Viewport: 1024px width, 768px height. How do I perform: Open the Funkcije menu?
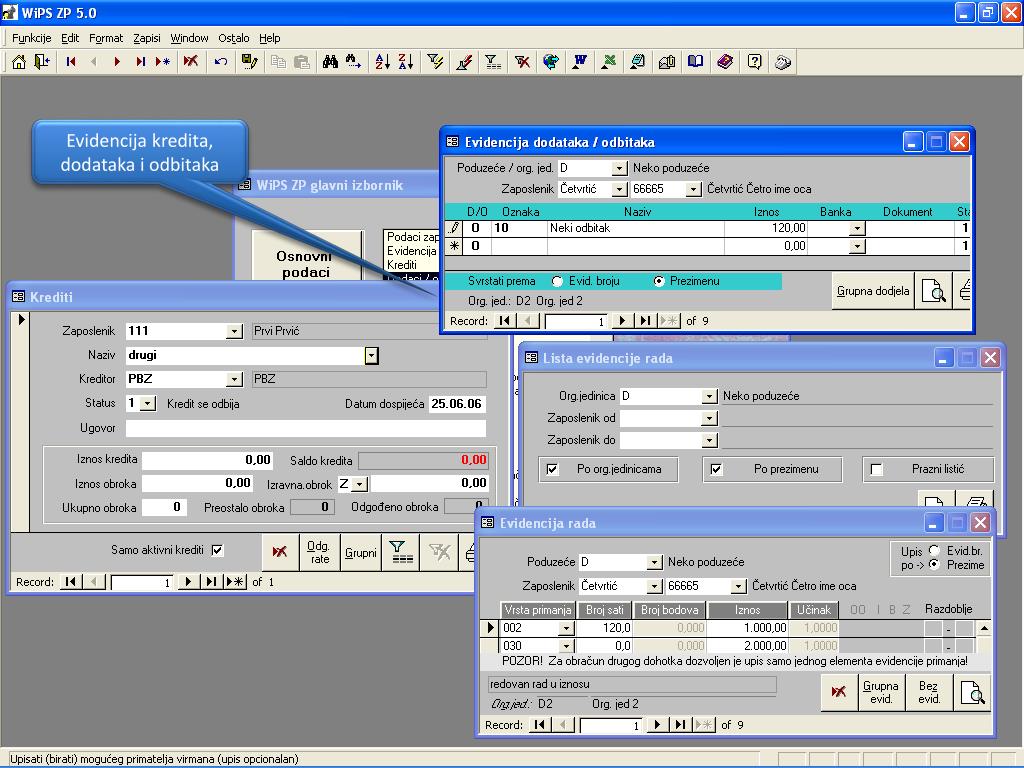point(31,38)
